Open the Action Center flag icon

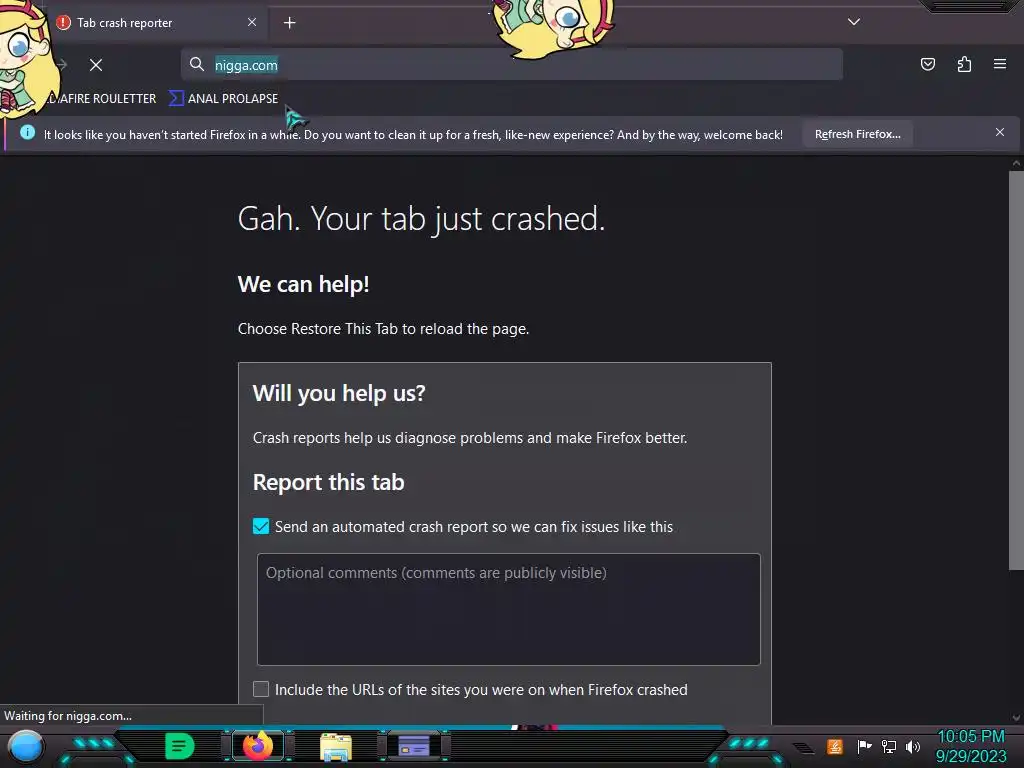coord(864,746)
